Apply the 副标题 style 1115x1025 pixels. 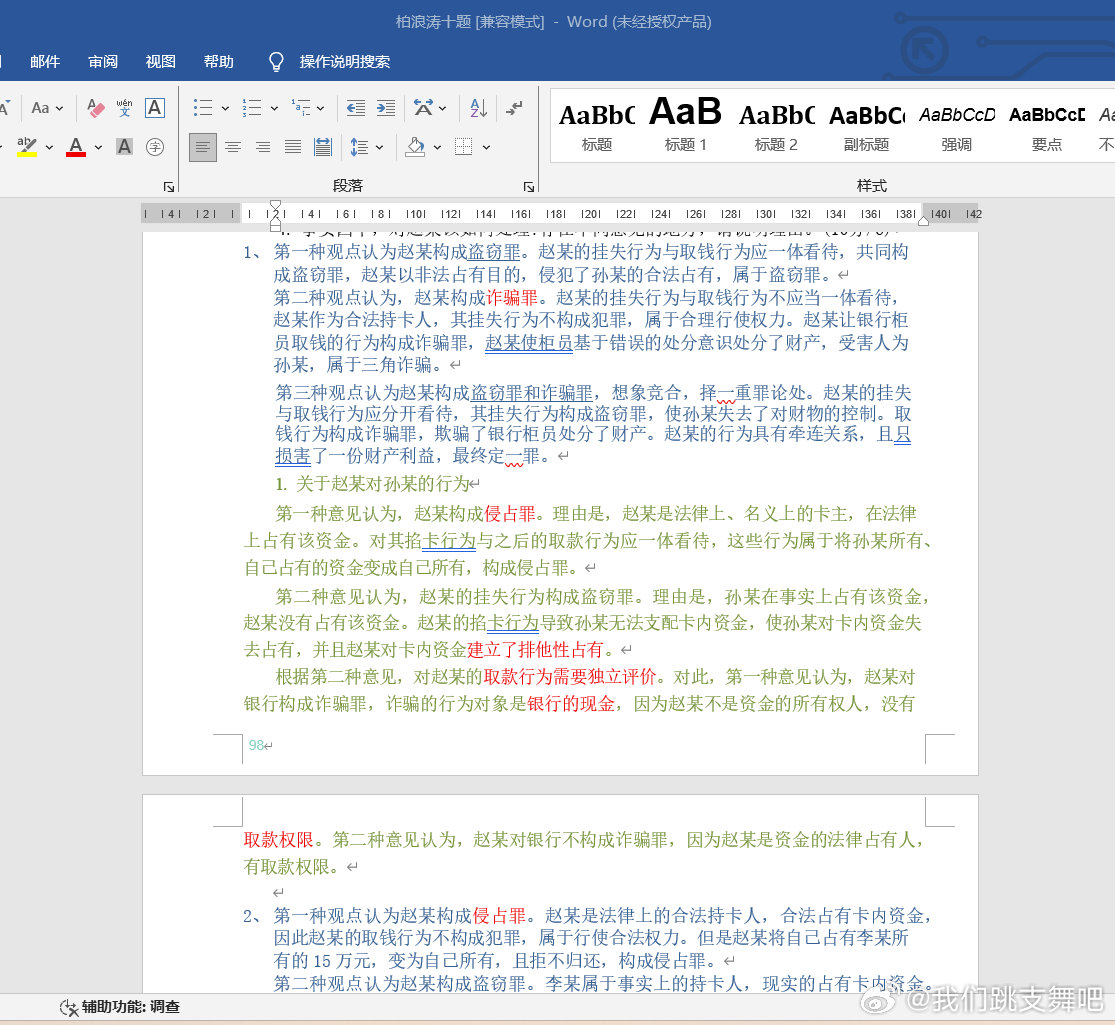click(x=866, y=126)
